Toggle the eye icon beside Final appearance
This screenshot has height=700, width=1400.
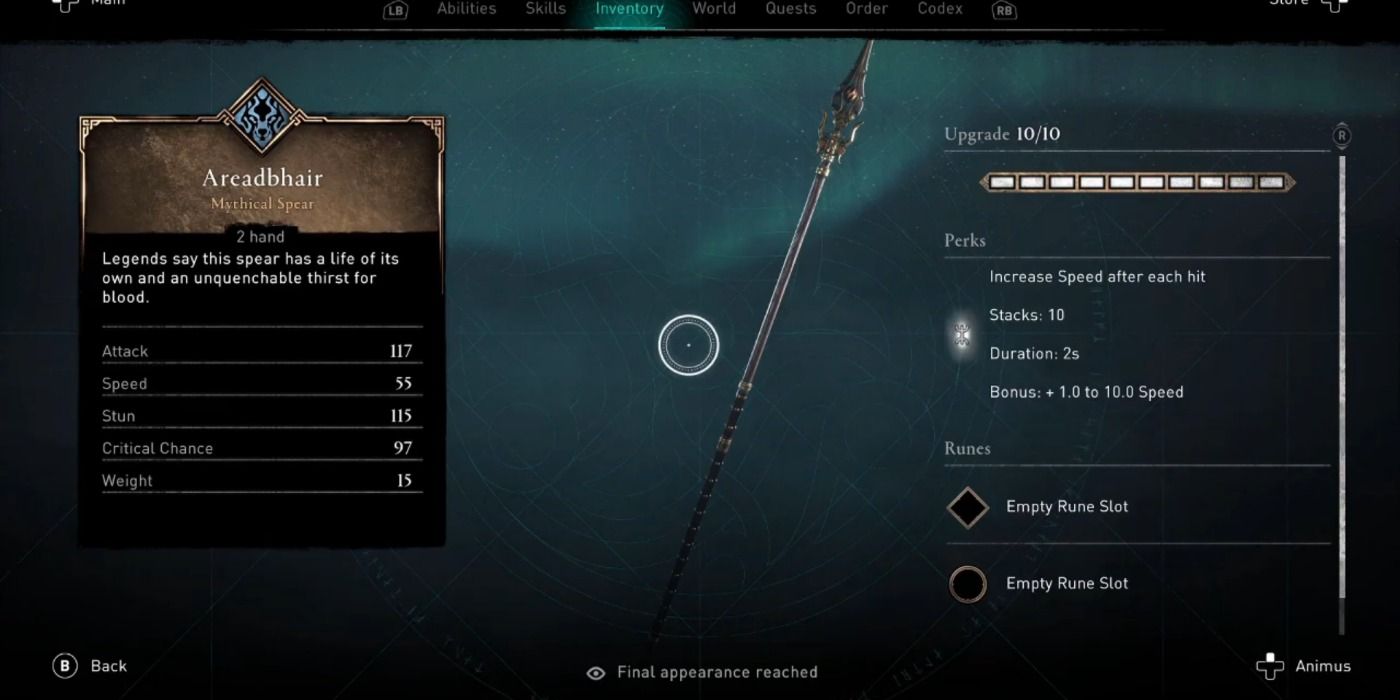click(596, 673)
